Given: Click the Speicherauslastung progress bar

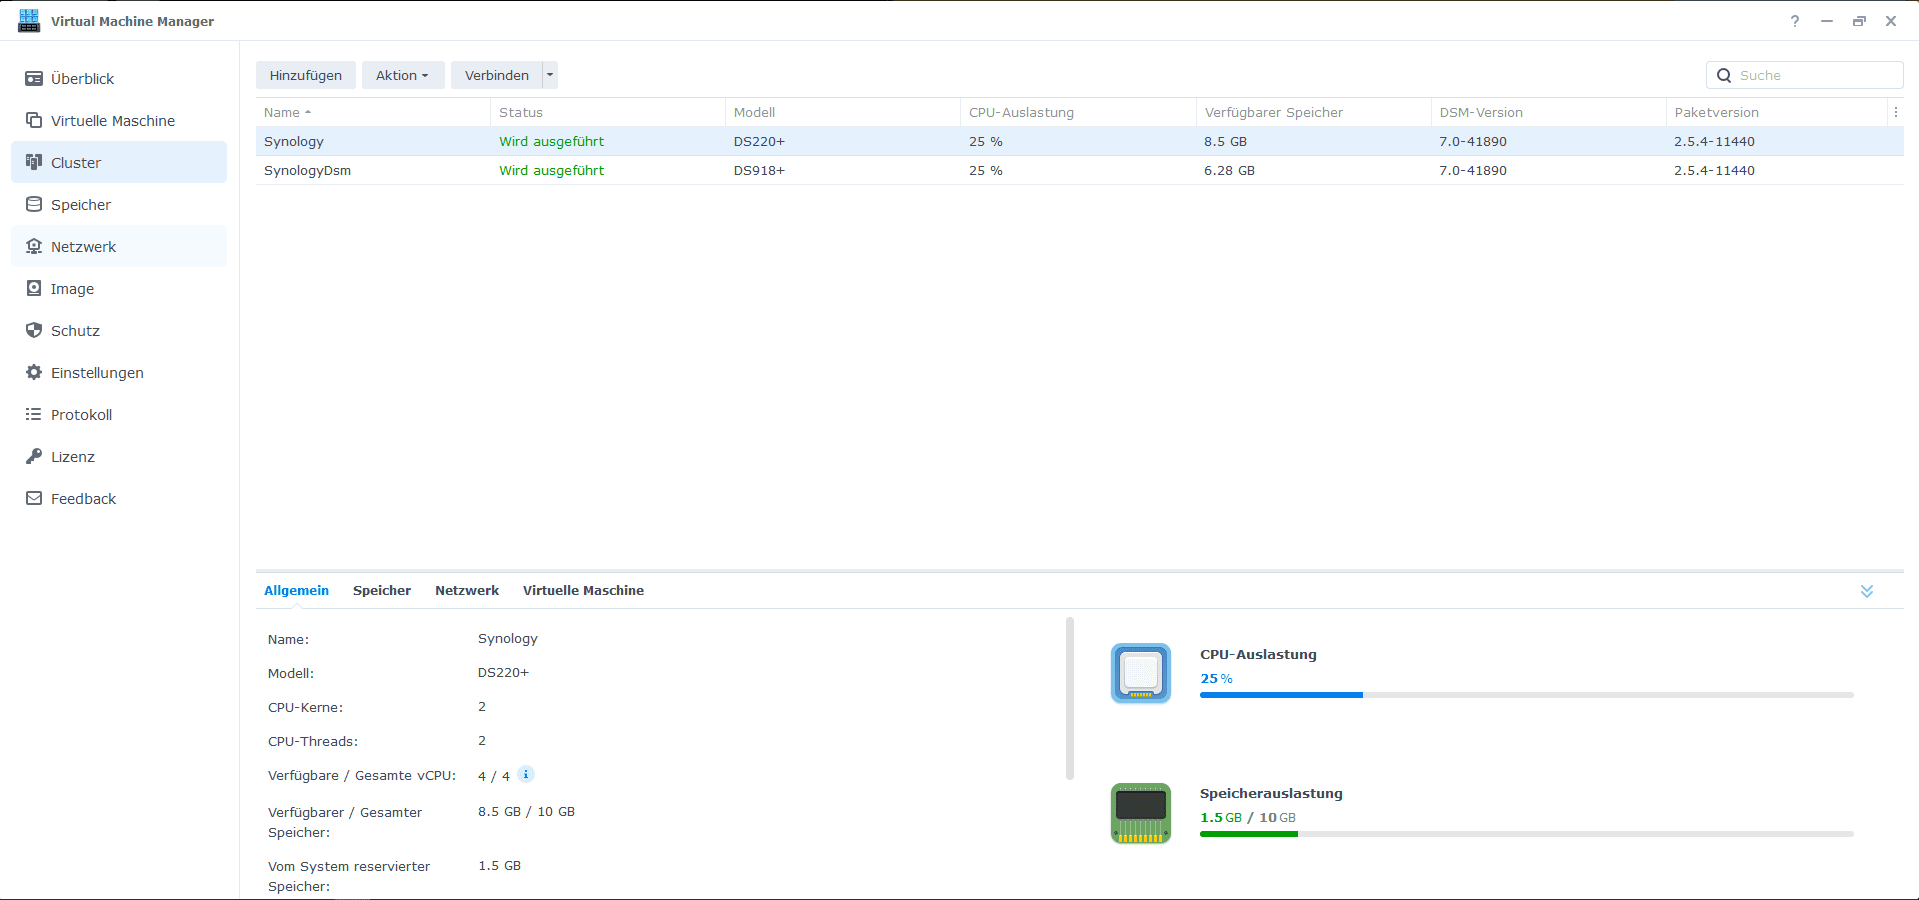Looking at the screenshot, I should click(x=1527, y=834).
